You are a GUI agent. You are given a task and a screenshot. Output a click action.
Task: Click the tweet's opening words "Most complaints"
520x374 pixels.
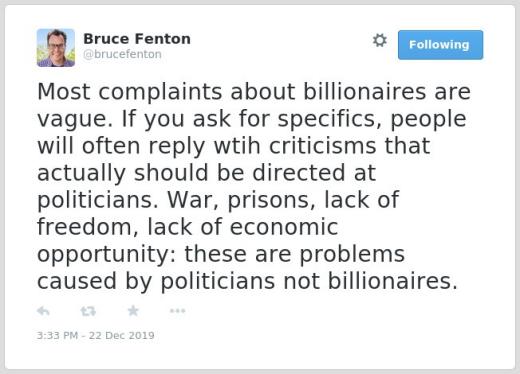tap(130, 91)
